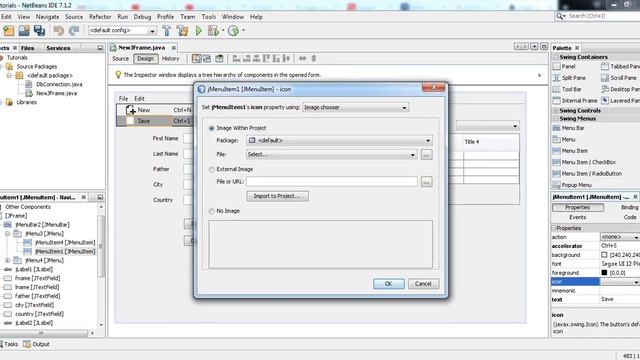640x360 pixels.
Task: Switch to the Source tab
Action: [x=120, y=59]
